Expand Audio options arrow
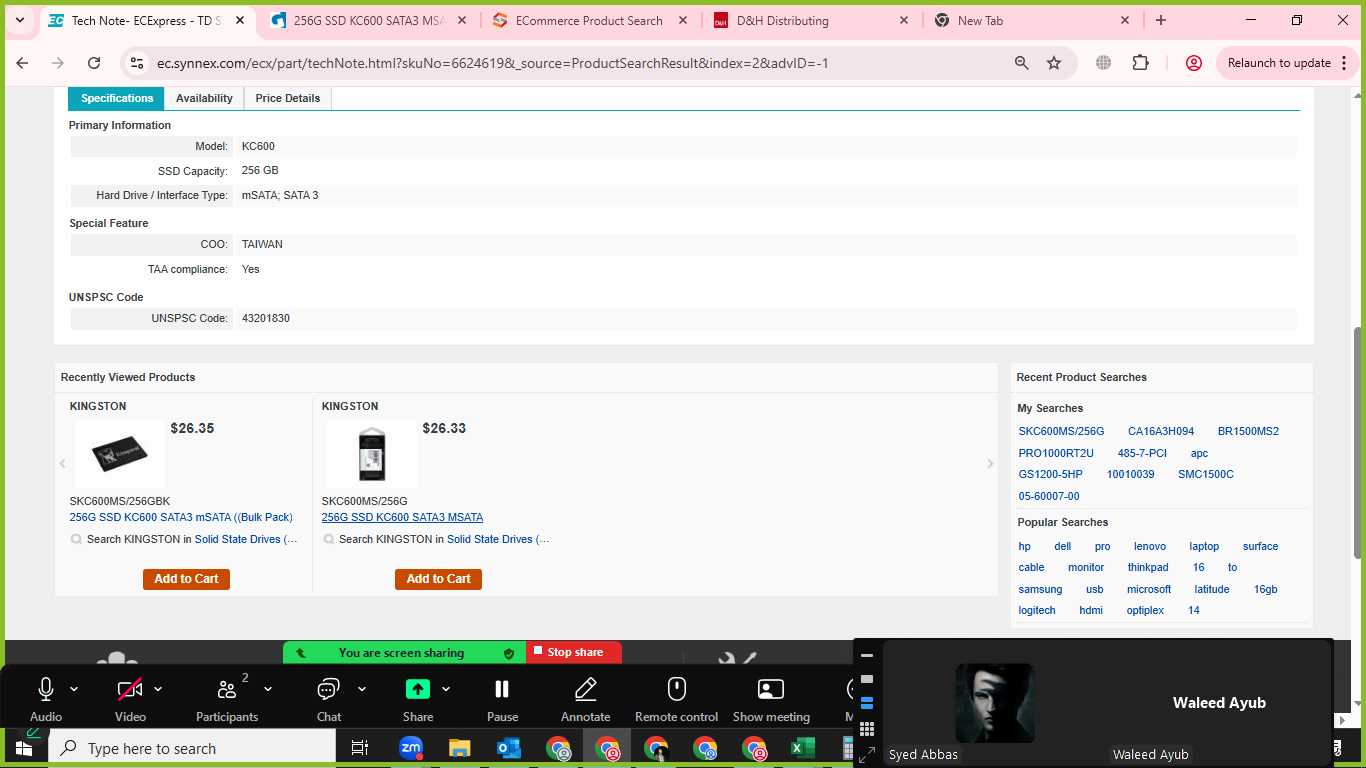 point(74,689)
